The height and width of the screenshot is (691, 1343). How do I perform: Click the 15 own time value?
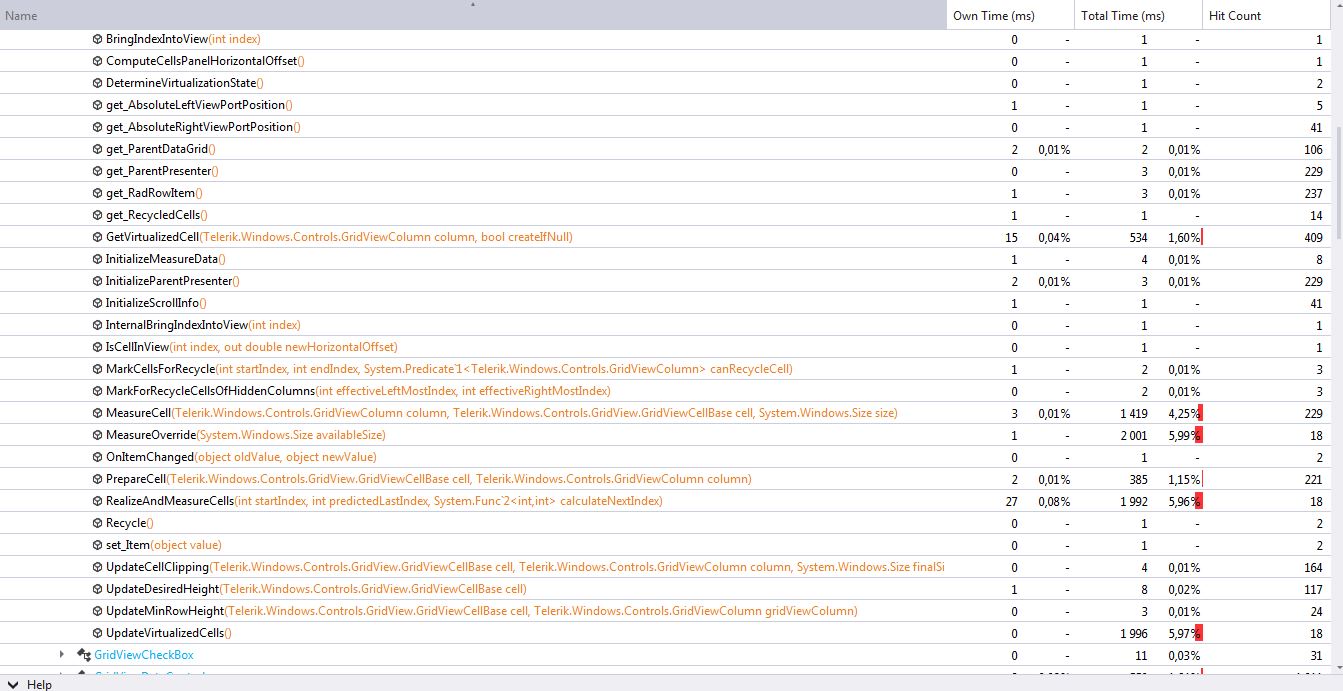[1012, 237]
